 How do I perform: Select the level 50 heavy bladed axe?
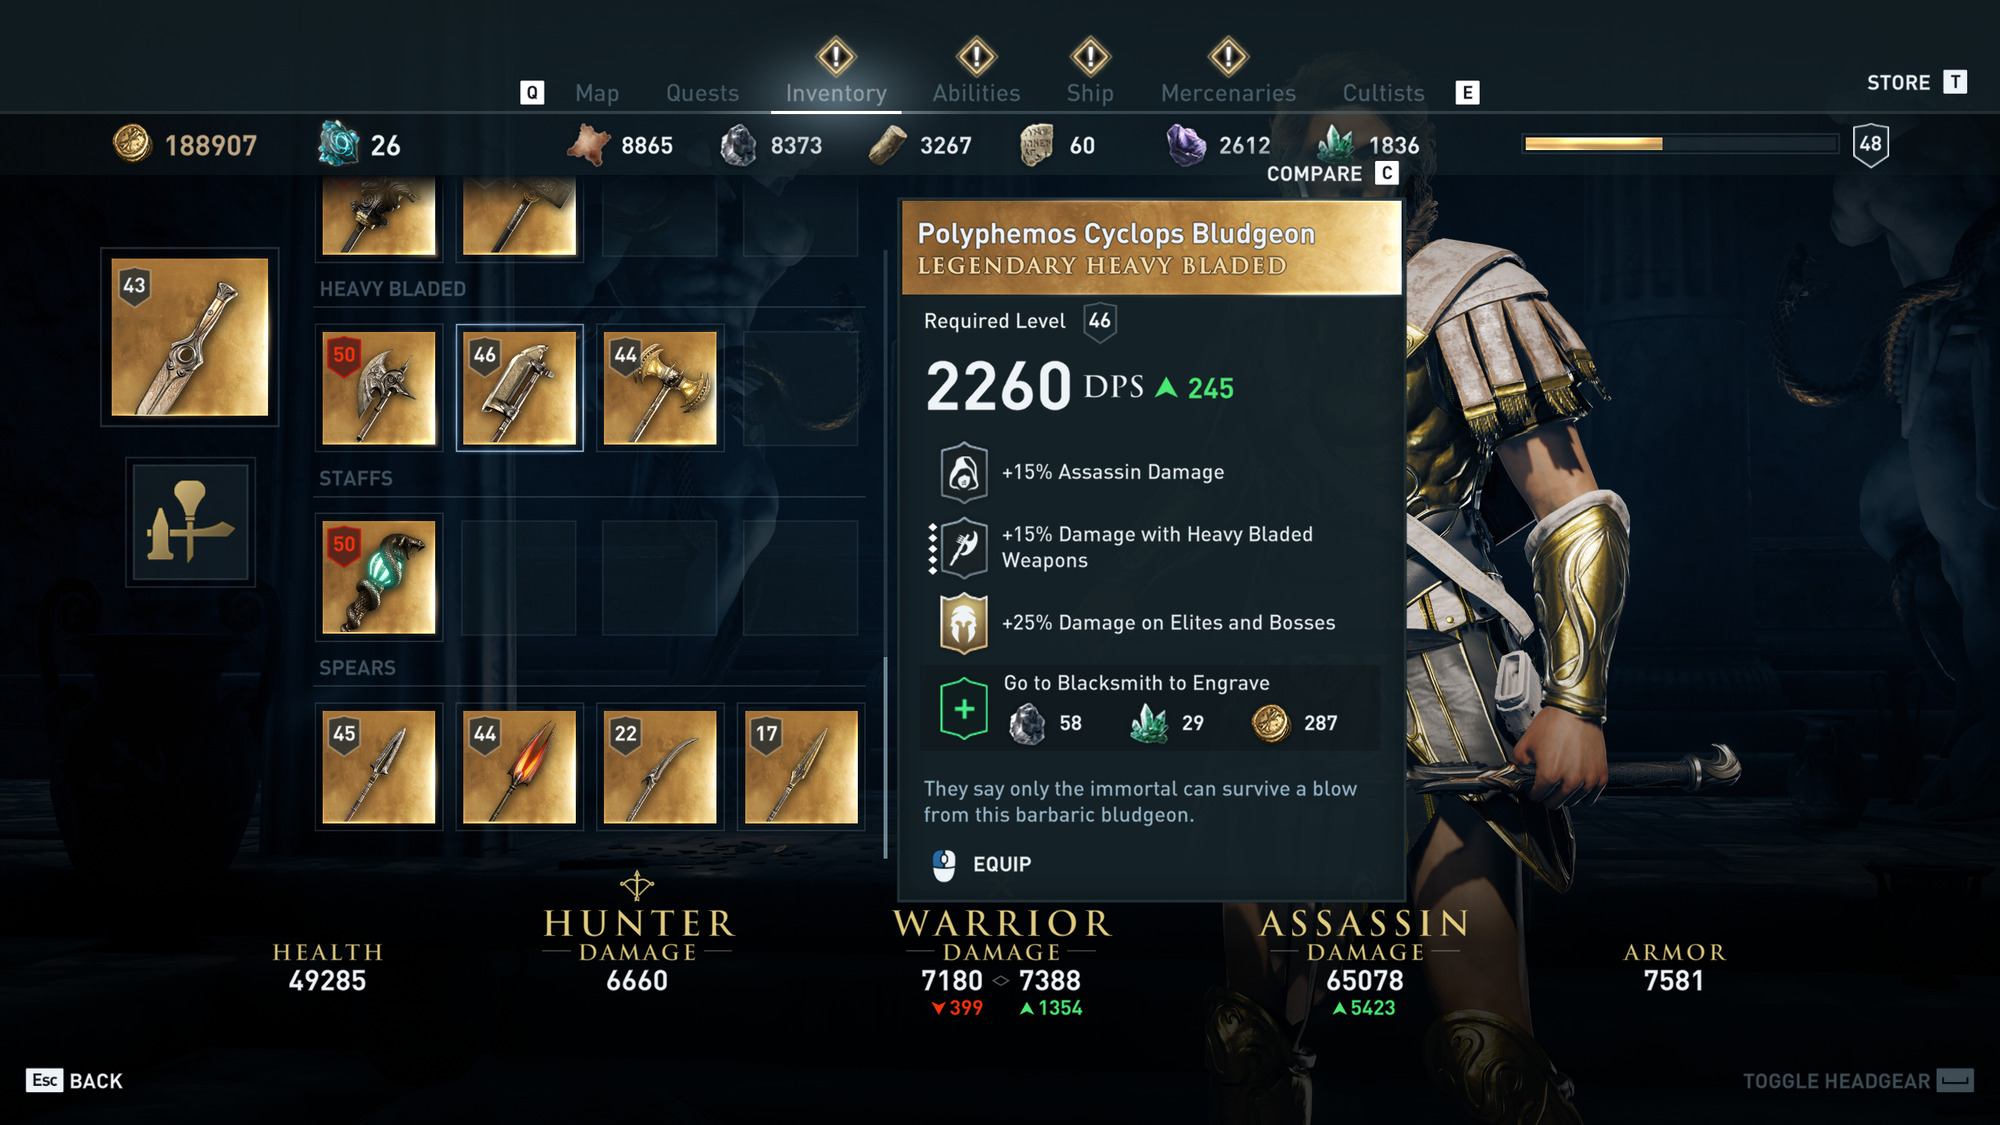click(379, 388)
